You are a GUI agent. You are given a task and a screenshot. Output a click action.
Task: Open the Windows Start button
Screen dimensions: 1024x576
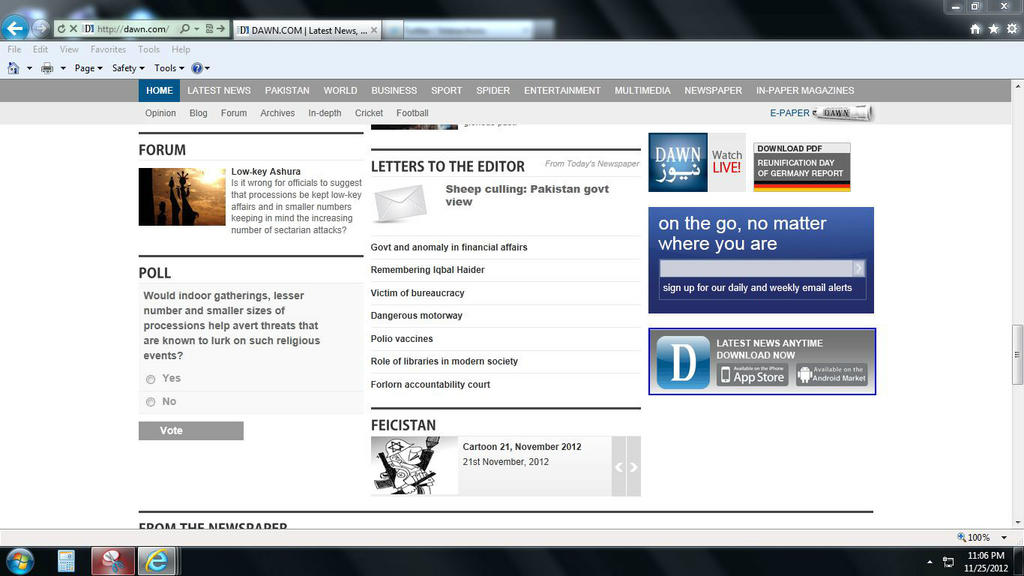(20, 562)
